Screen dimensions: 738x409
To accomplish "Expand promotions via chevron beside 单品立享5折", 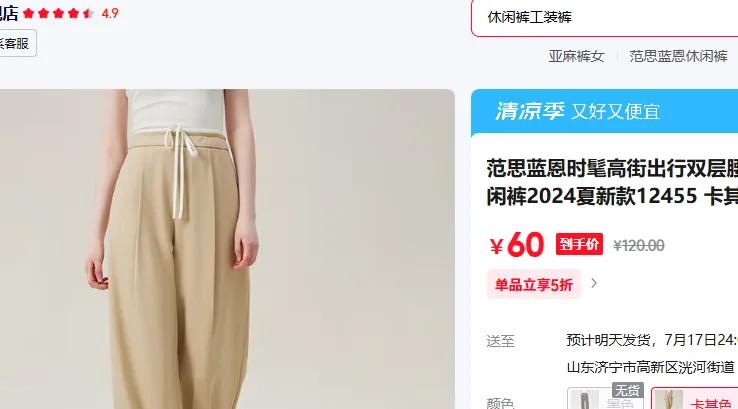I will tap(594, 283).
